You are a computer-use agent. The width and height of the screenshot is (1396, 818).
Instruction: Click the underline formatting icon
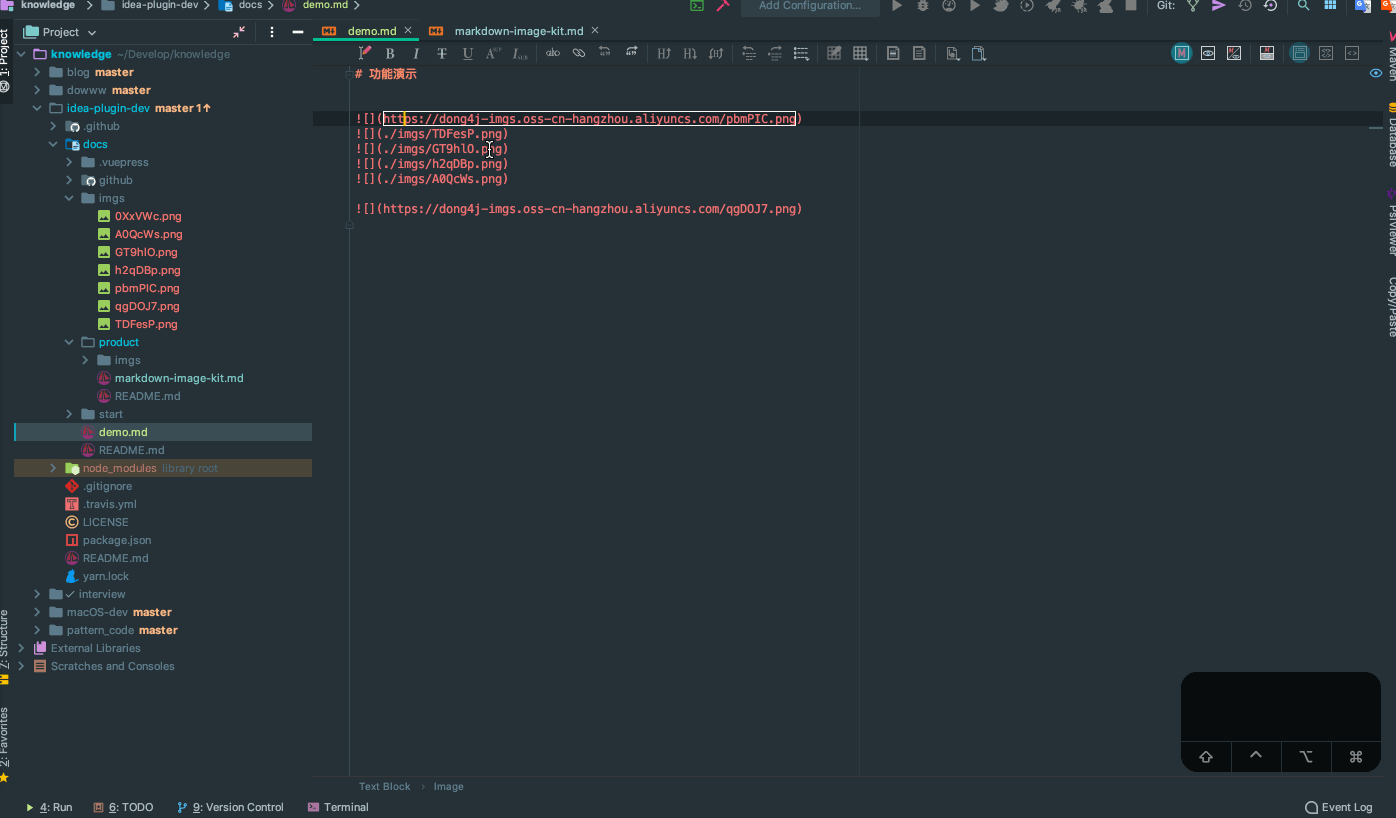pos(467,53)
